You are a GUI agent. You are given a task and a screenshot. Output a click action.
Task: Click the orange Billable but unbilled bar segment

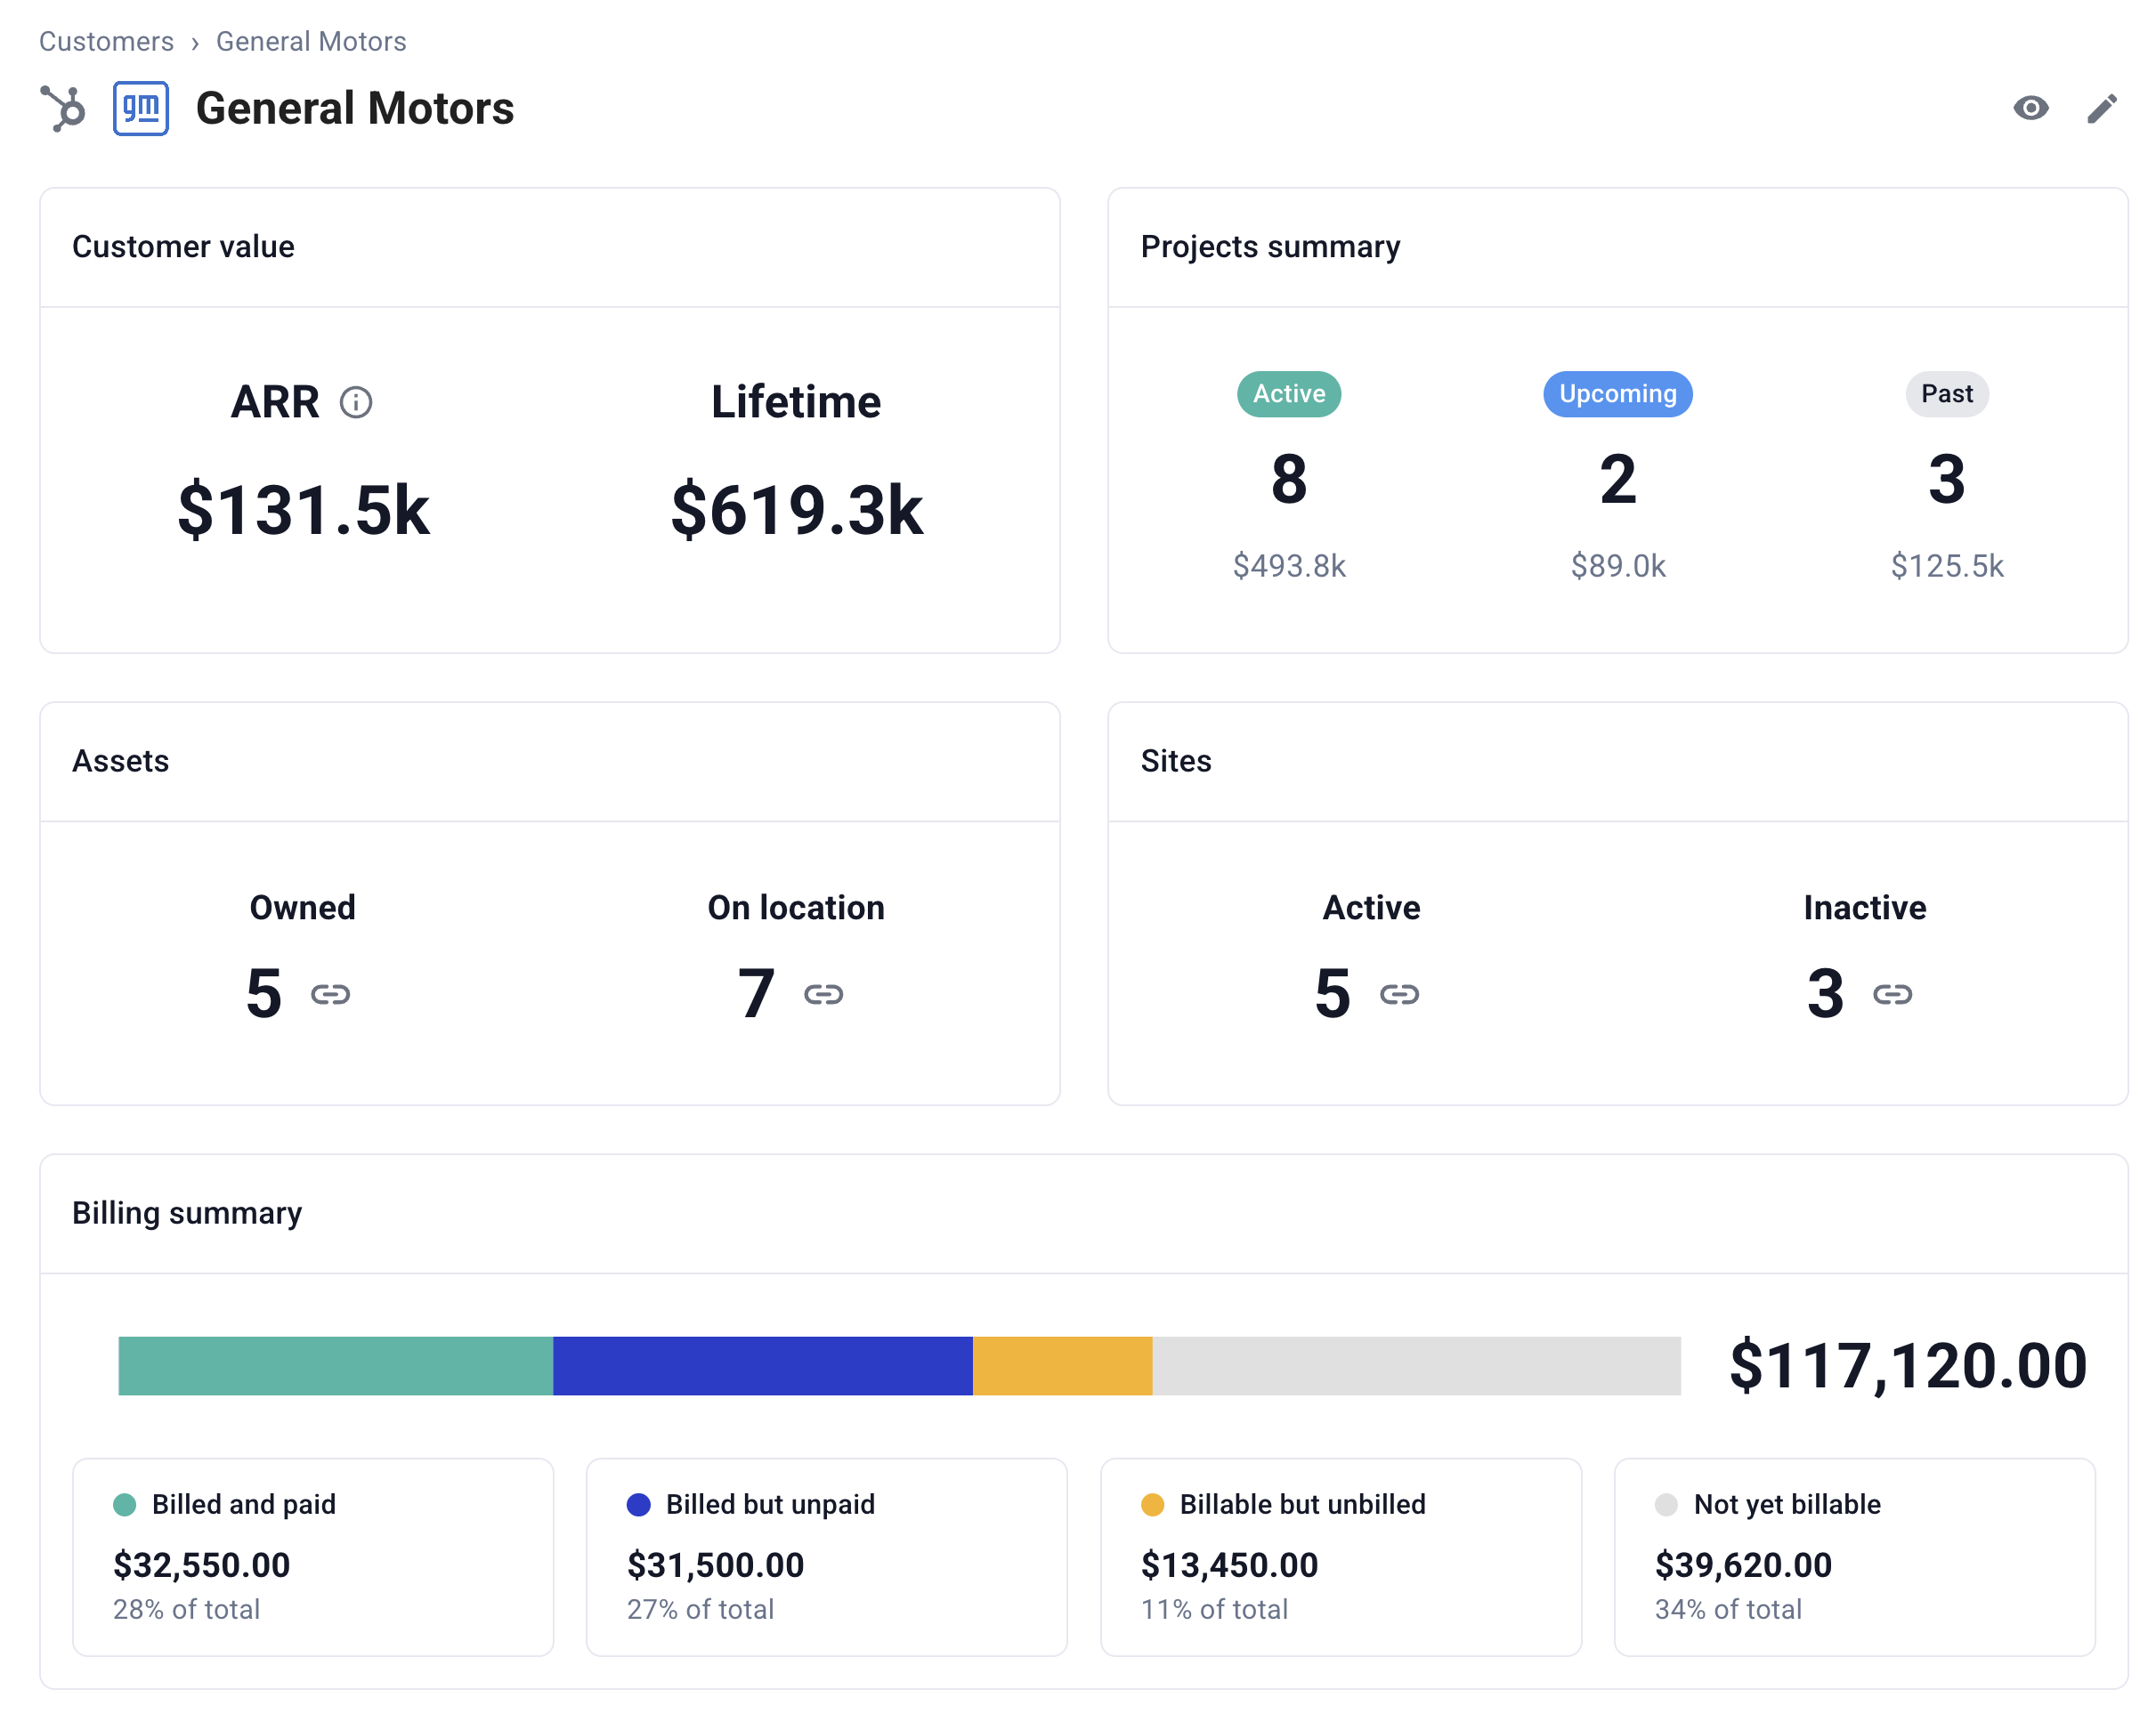(1062, 1365)
